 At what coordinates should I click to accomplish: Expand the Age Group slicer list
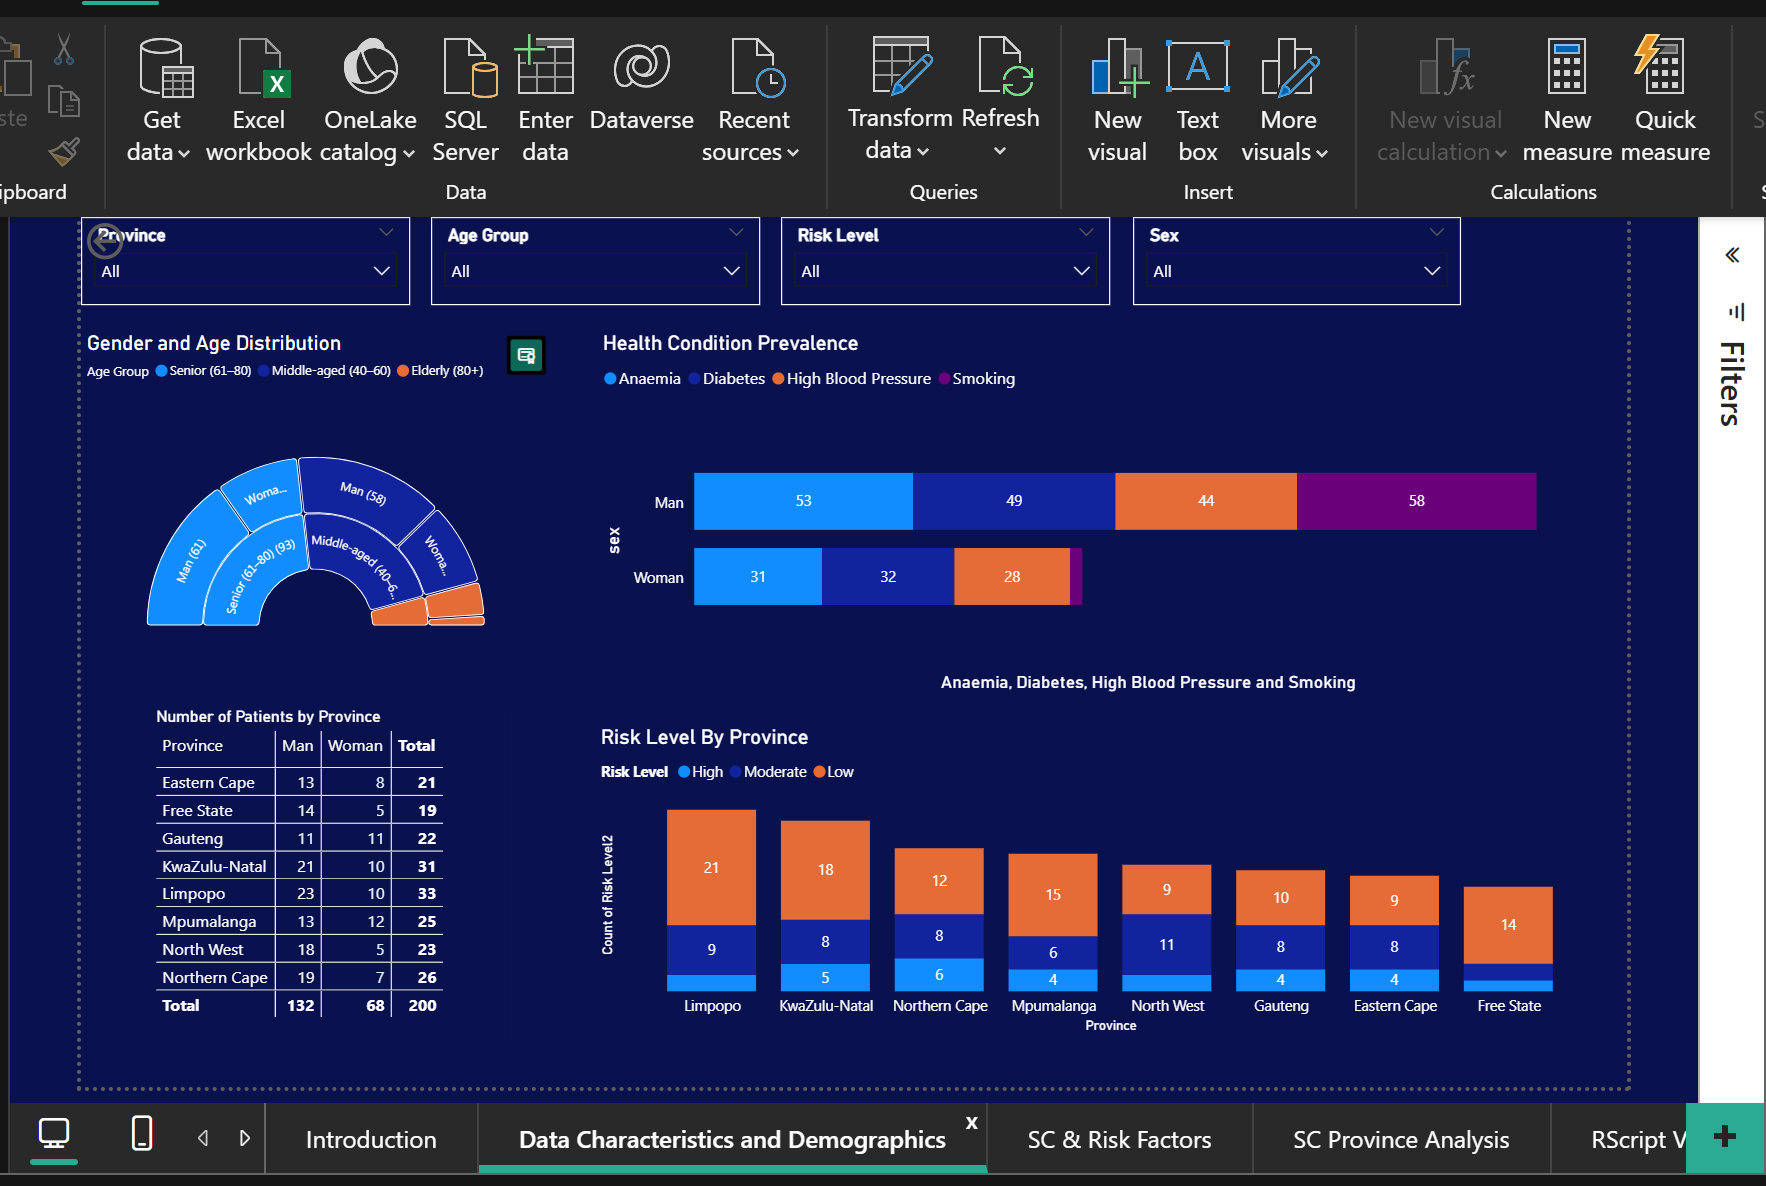[x=731, y=270]
